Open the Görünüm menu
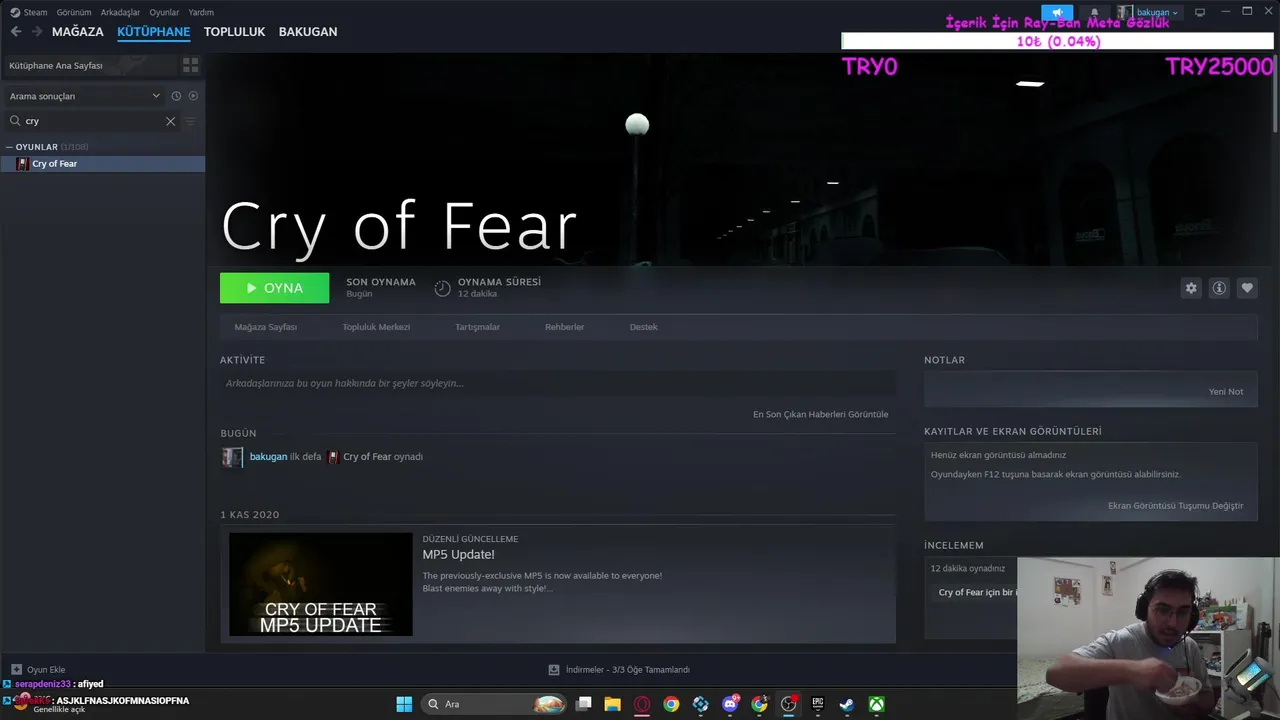The image size is (1280, 720). (74, 13)
